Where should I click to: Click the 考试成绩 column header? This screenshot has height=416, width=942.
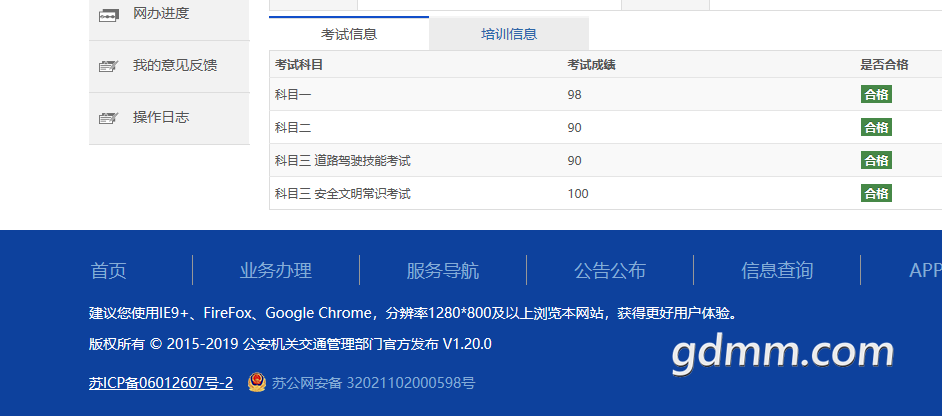coord(592,65)
